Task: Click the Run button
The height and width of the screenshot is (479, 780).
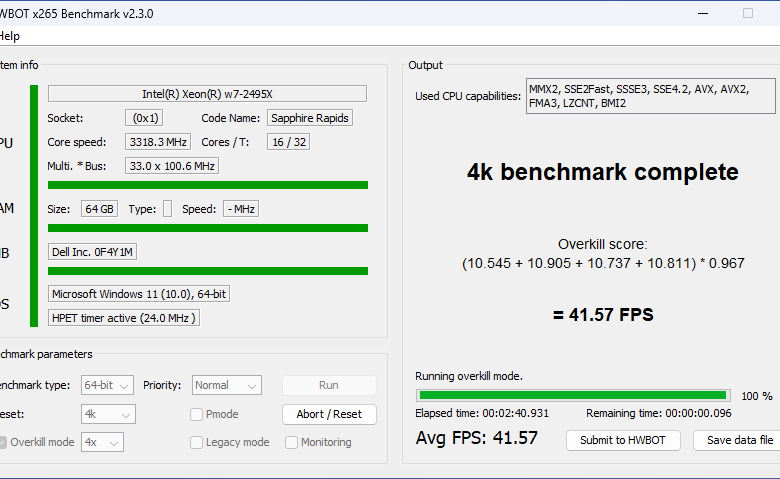Action: [329, 385]
